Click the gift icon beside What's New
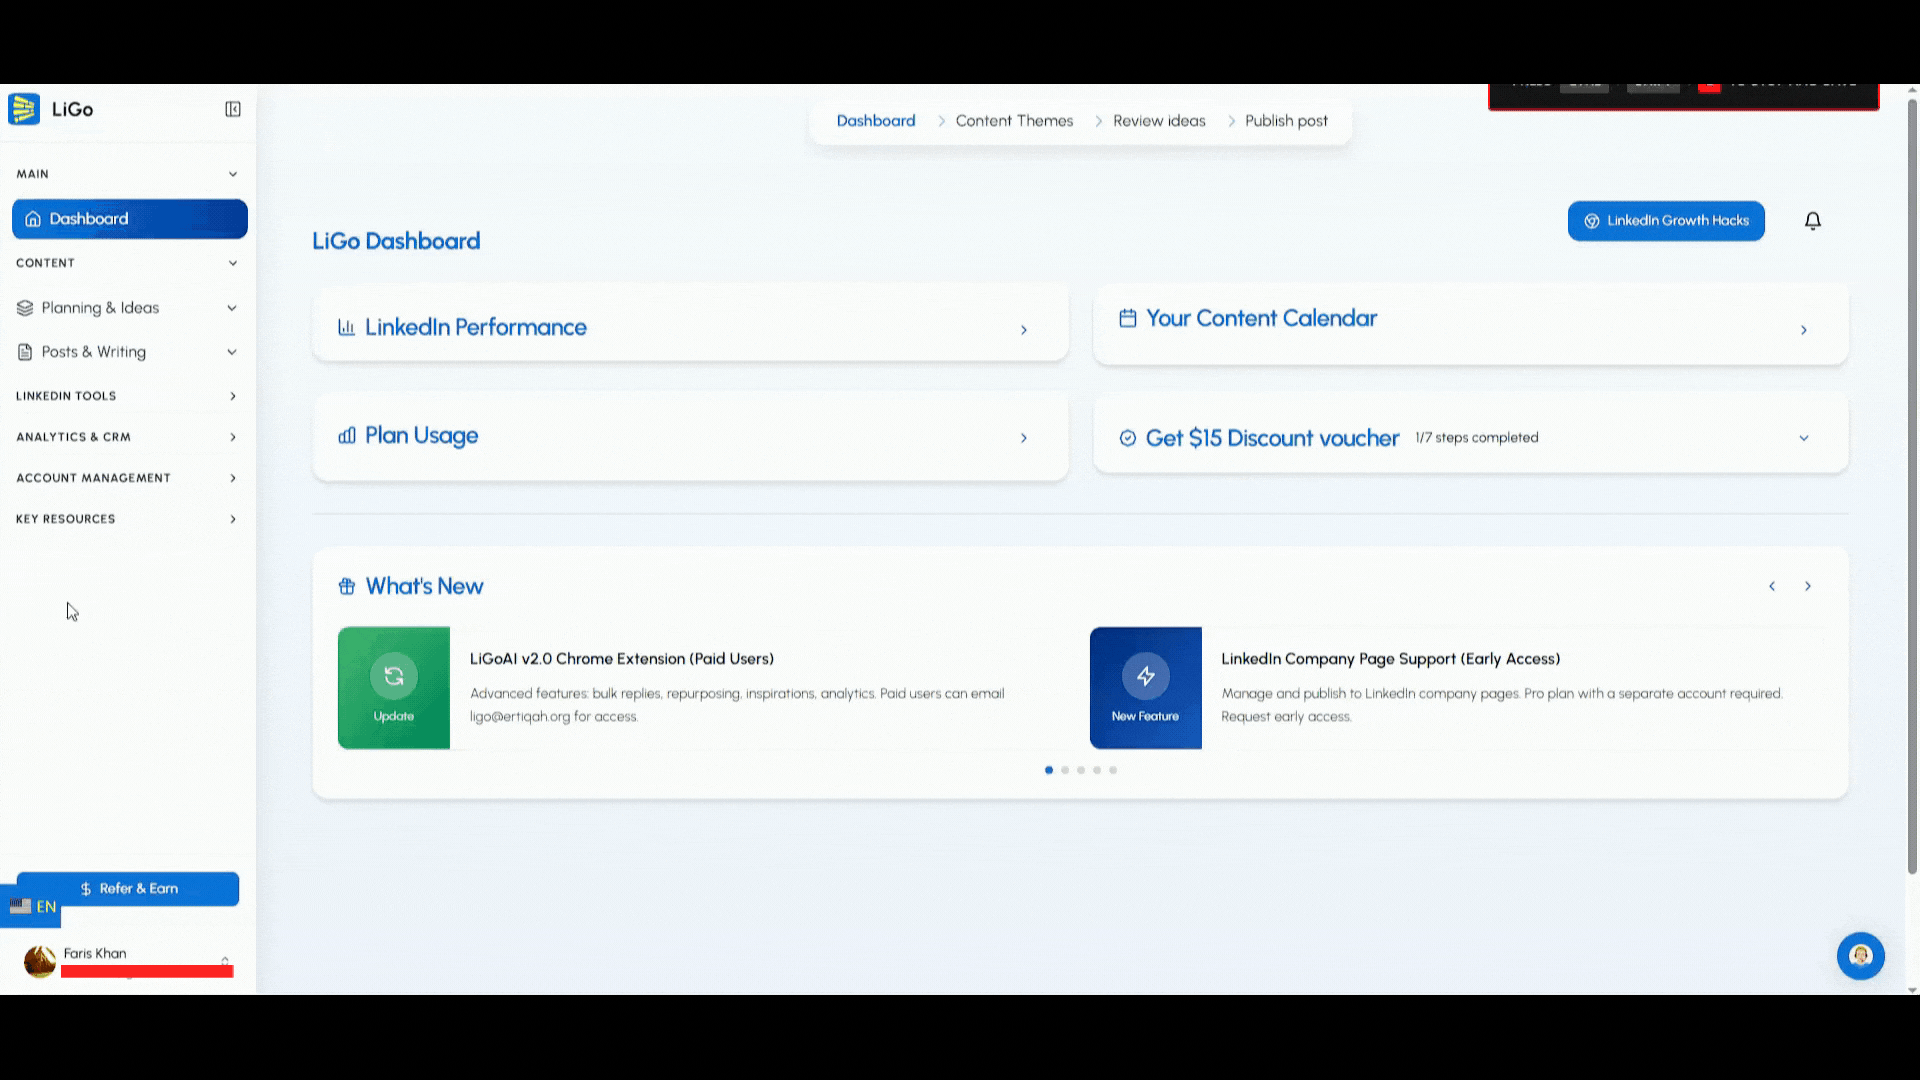Viewport: 1920px width, 1080px height. coord(347,586)
